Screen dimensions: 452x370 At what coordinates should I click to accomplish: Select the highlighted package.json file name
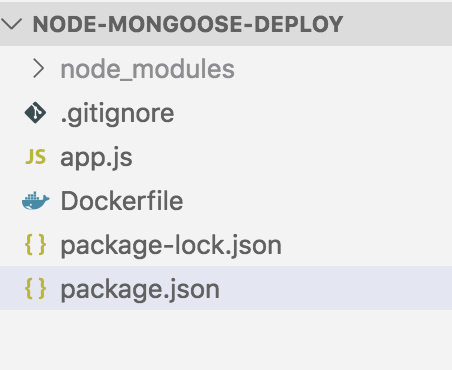tap(140, 290)
